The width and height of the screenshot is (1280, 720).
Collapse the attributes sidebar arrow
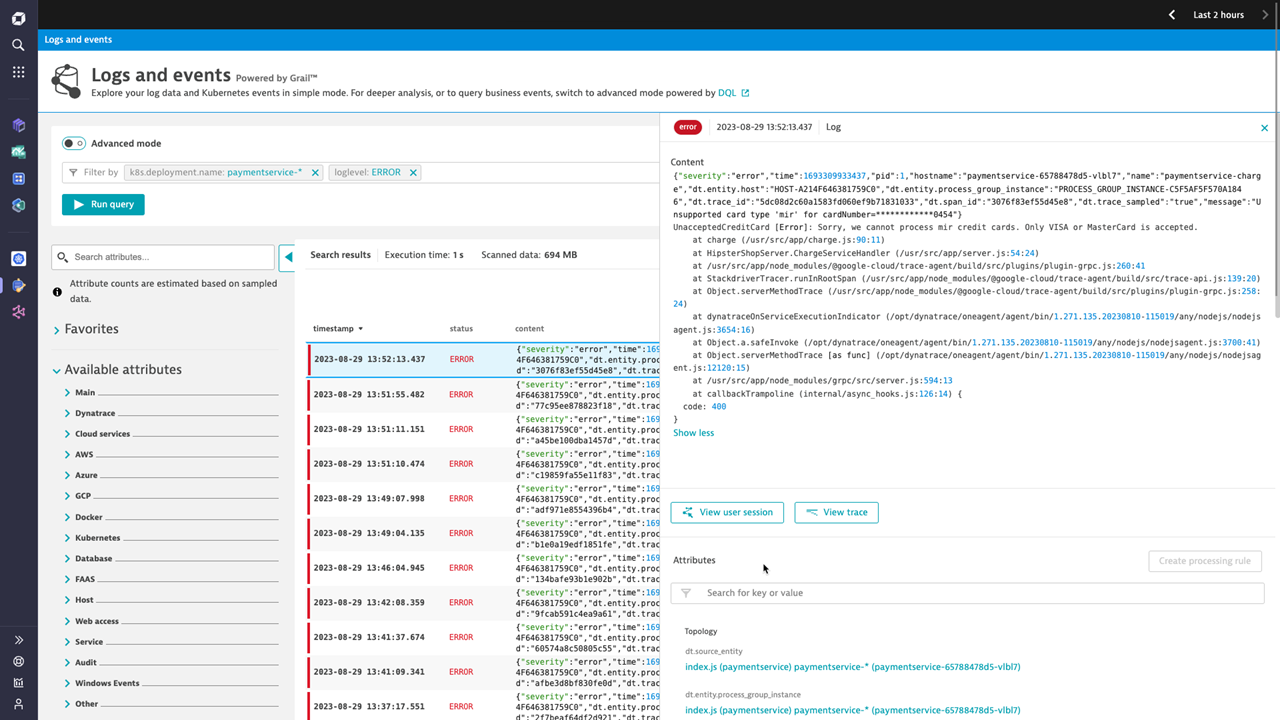[x=288, y=257]
